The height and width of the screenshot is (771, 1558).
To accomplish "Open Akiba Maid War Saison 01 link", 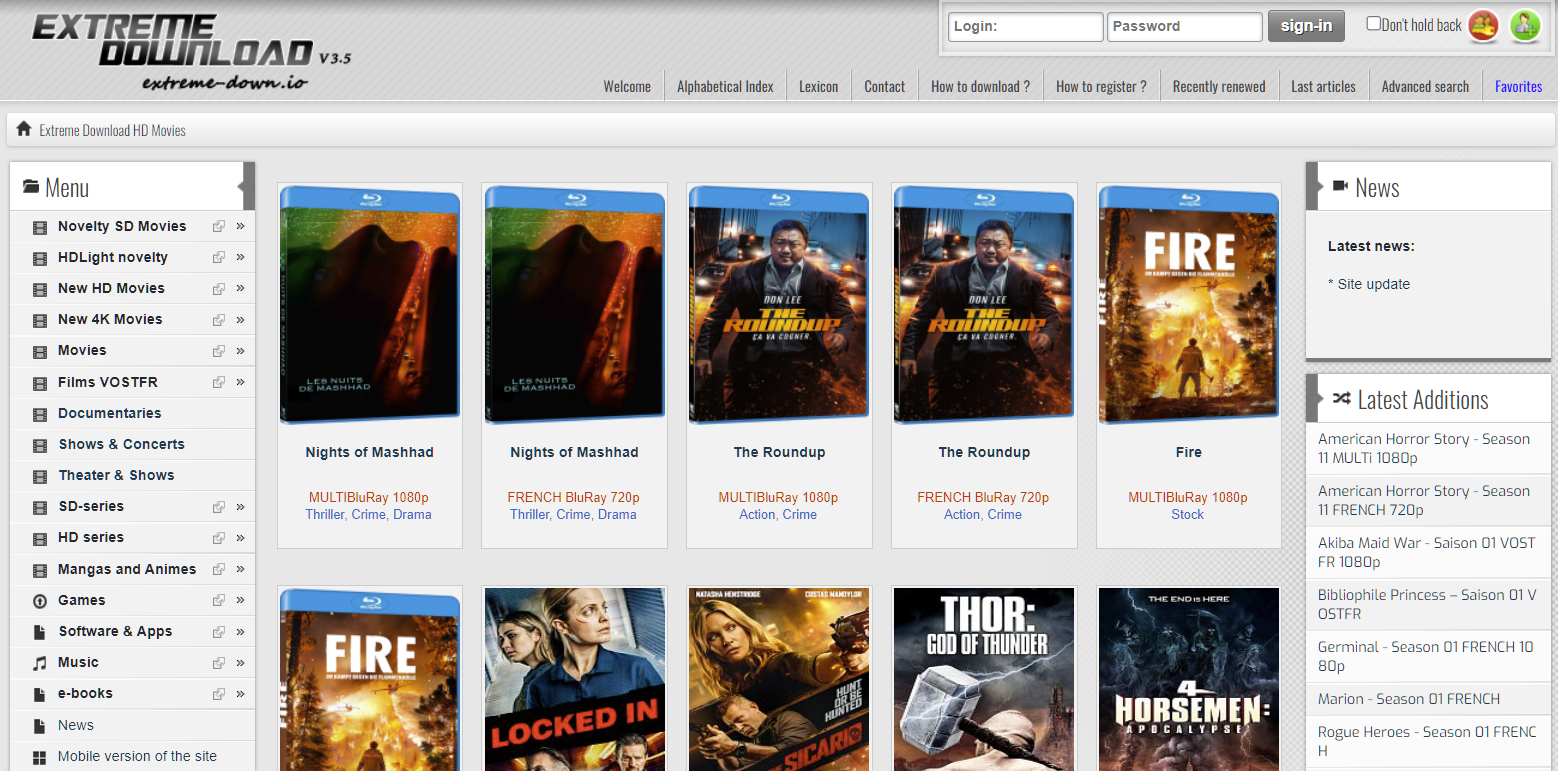I will click(x=1426, y=552).
